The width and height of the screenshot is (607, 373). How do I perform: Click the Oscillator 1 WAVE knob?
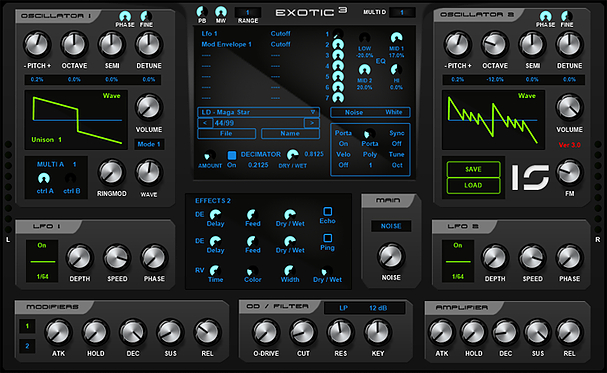[149, 173]
